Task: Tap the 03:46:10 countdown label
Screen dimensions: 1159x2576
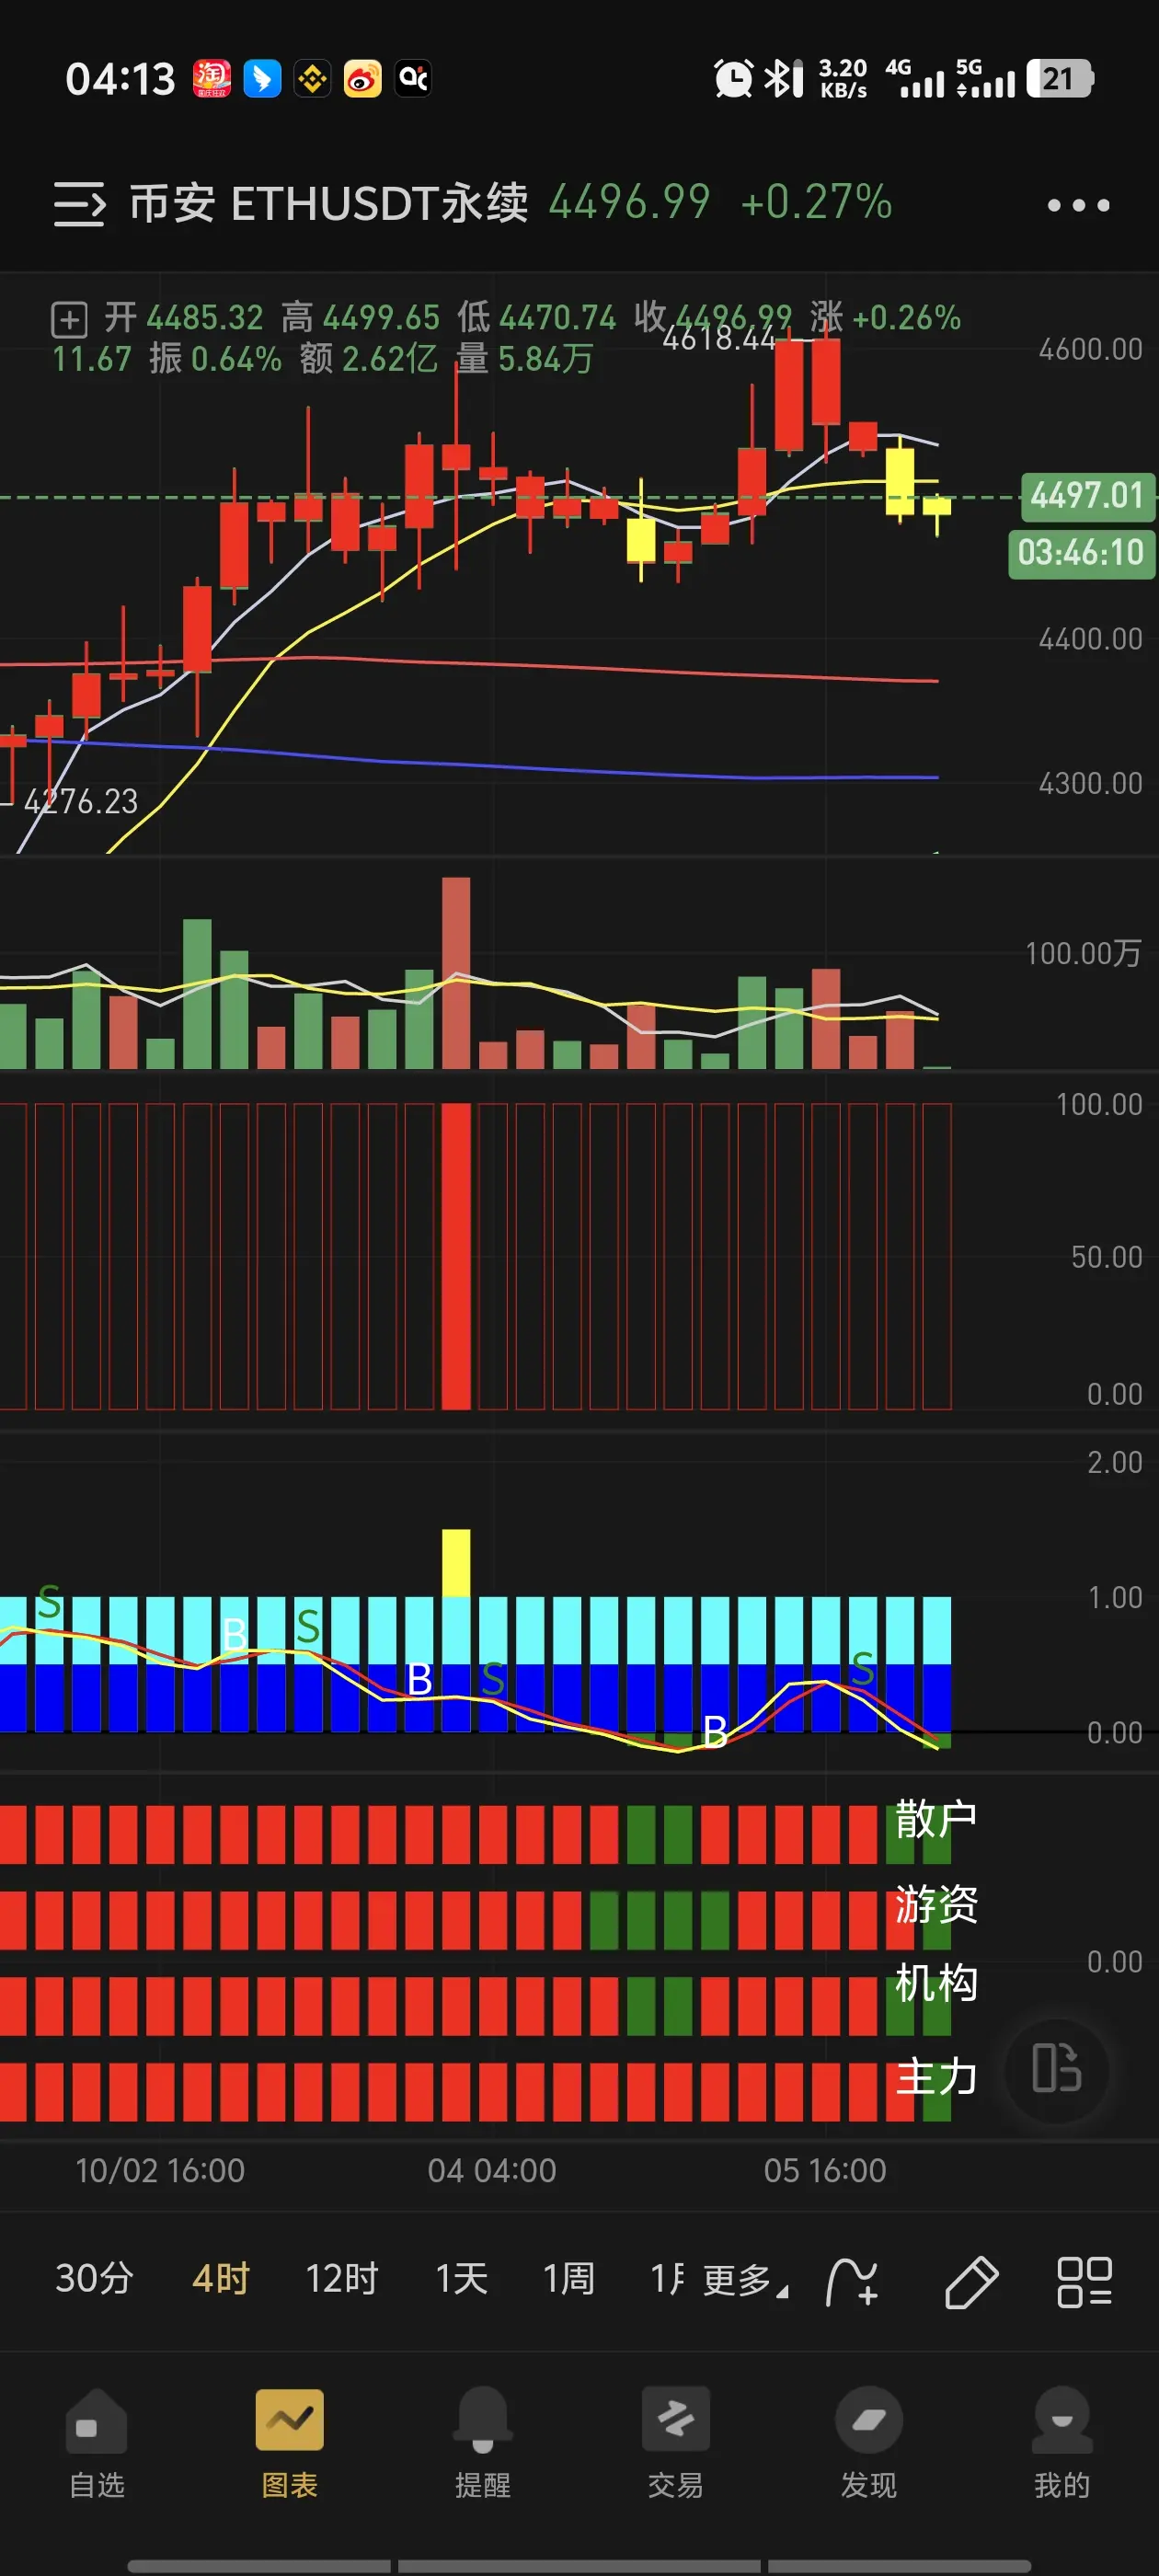Action: 1081,553
